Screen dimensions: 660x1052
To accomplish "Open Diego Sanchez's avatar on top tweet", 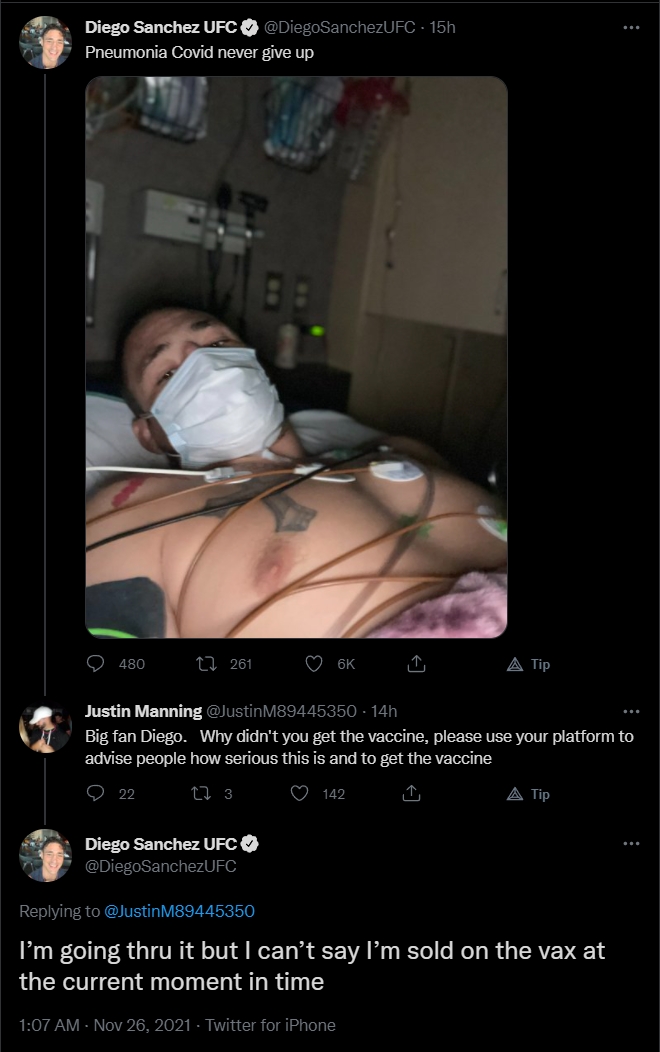I will point(45,43).
